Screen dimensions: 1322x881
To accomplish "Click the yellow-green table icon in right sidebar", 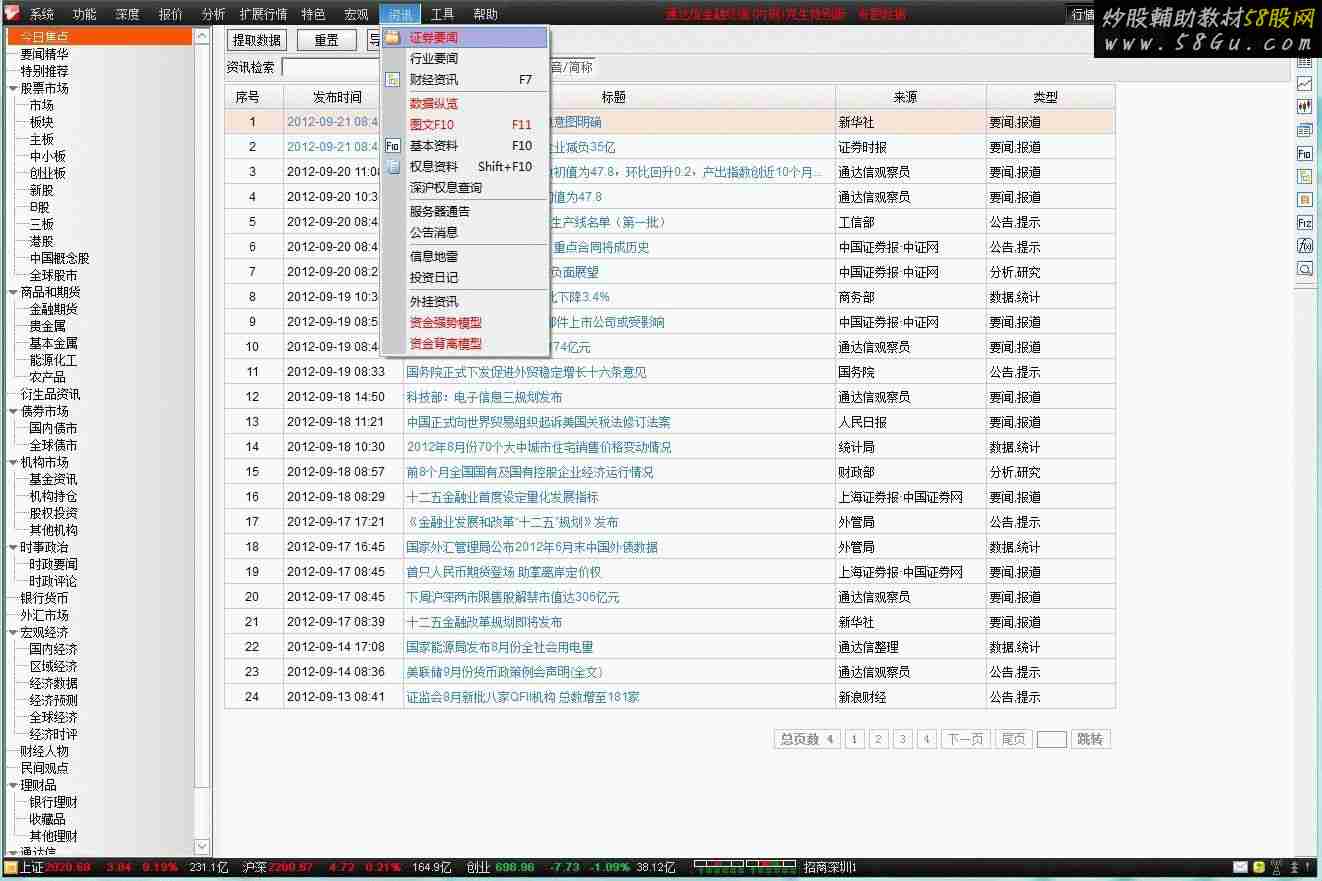I will pos(1305,176).
